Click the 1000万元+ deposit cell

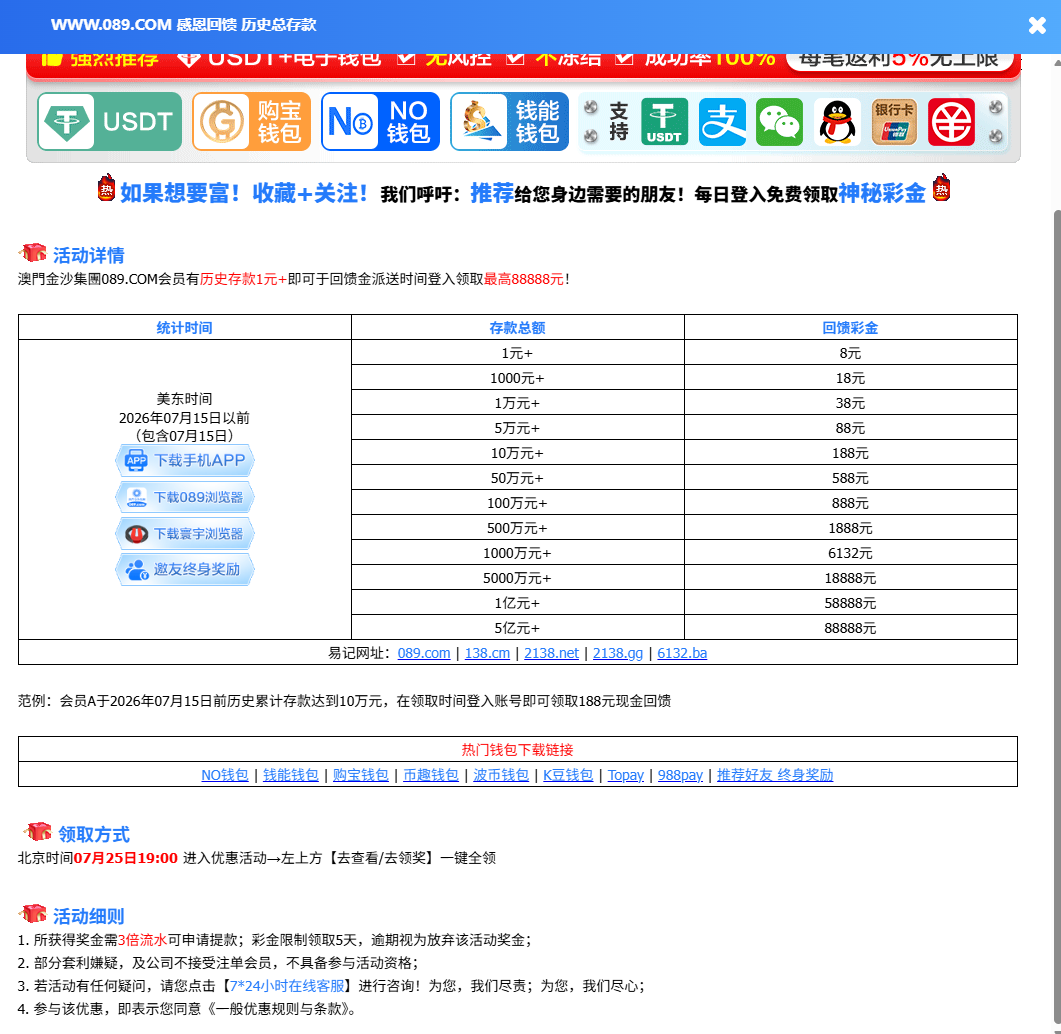tap(518, 553)
